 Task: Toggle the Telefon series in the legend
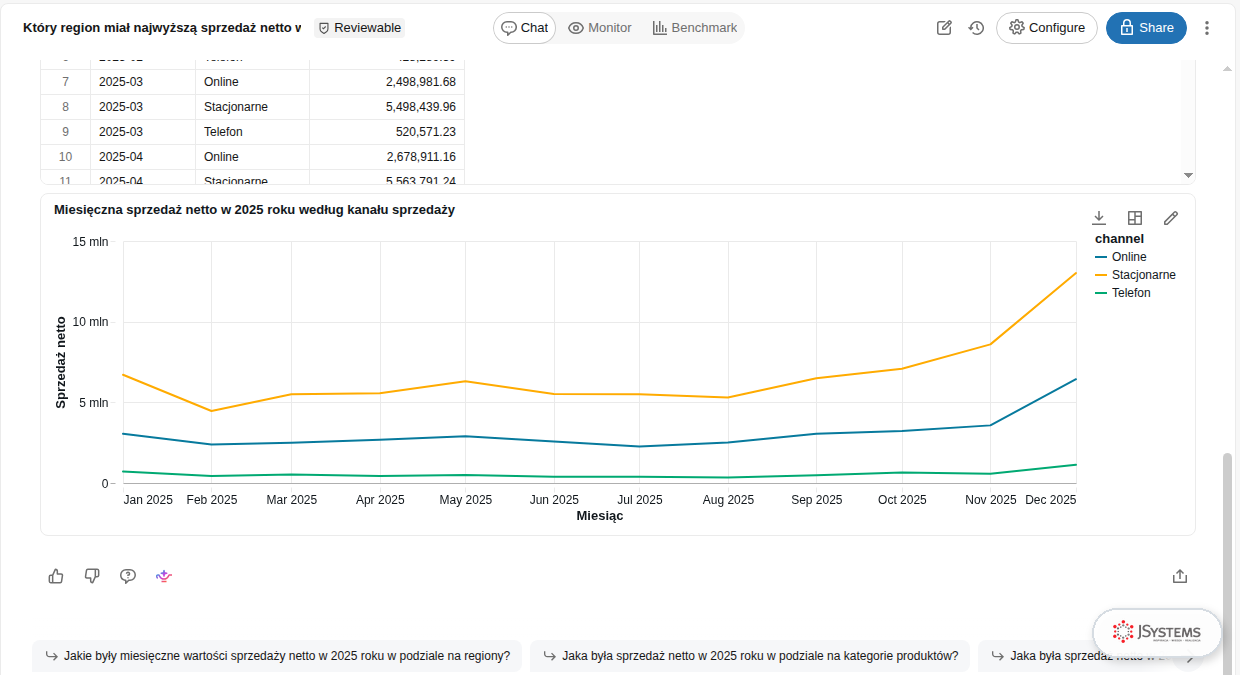pos(1123,293)
